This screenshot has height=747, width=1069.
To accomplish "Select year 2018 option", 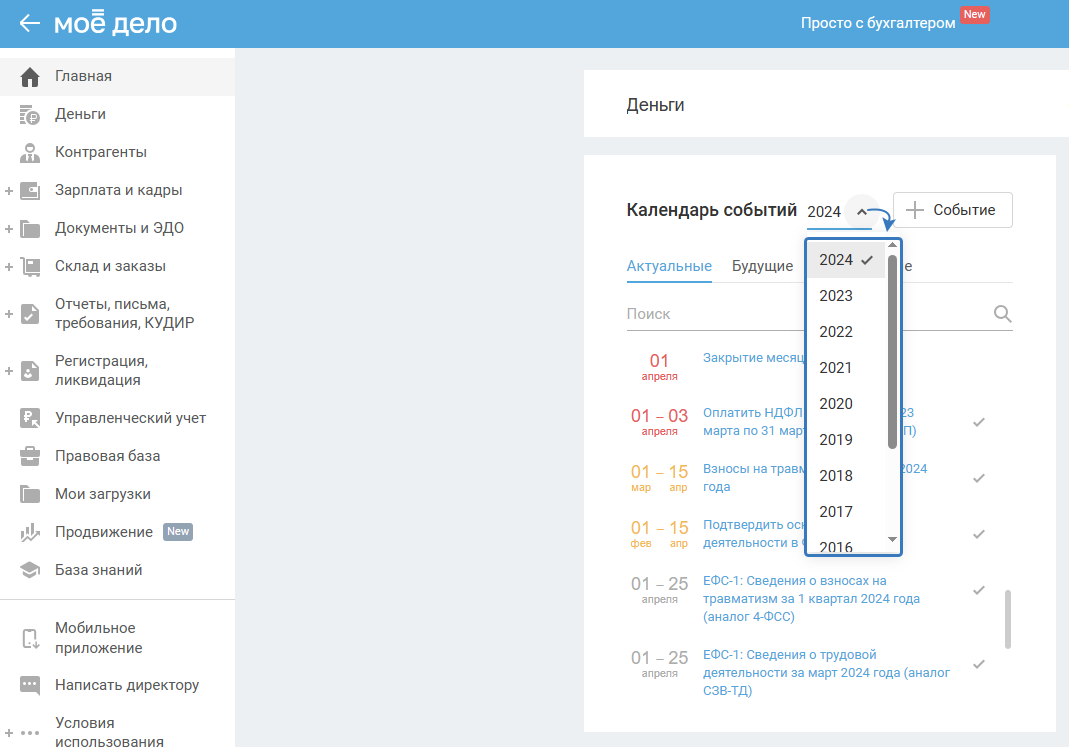I will [x=846, y=476].
